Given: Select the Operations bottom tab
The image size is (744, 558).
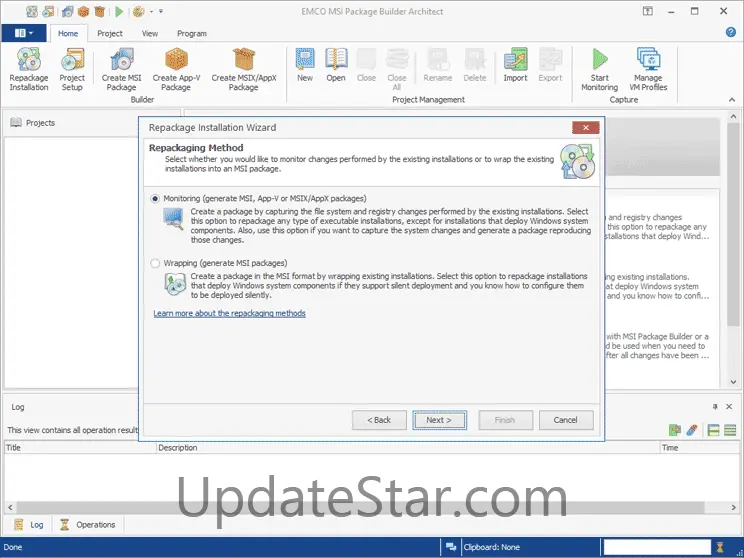Looking at the screenshot, I should coord(88,525).
